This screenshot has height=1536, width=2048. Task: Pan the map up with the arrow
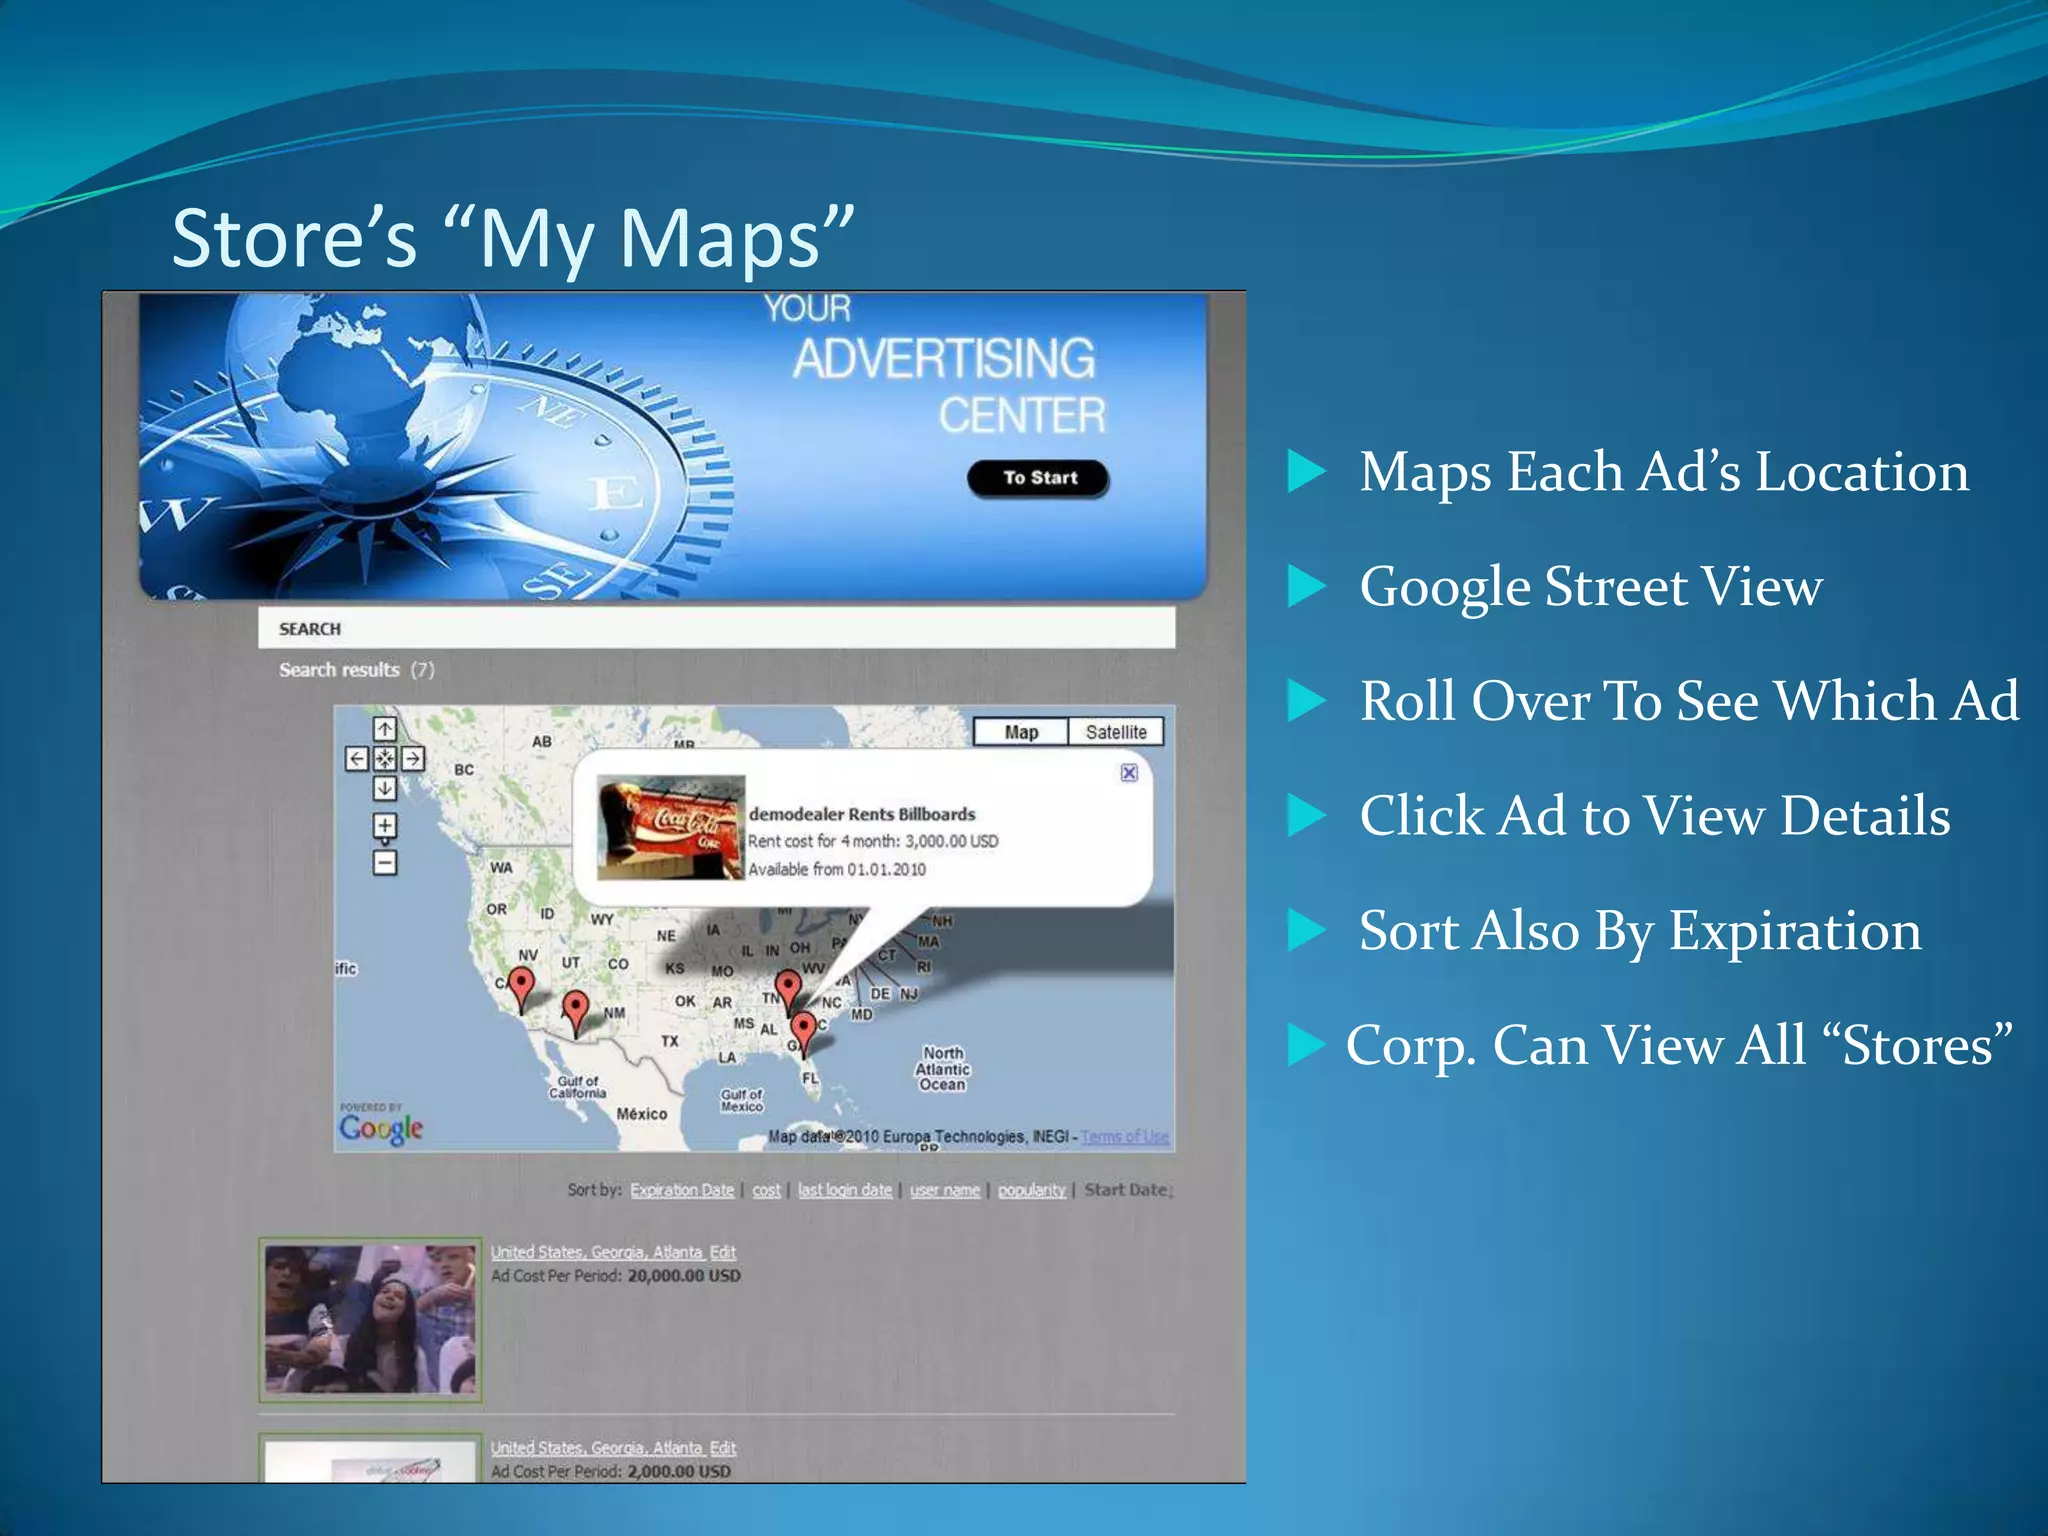(x=385, y=729)
